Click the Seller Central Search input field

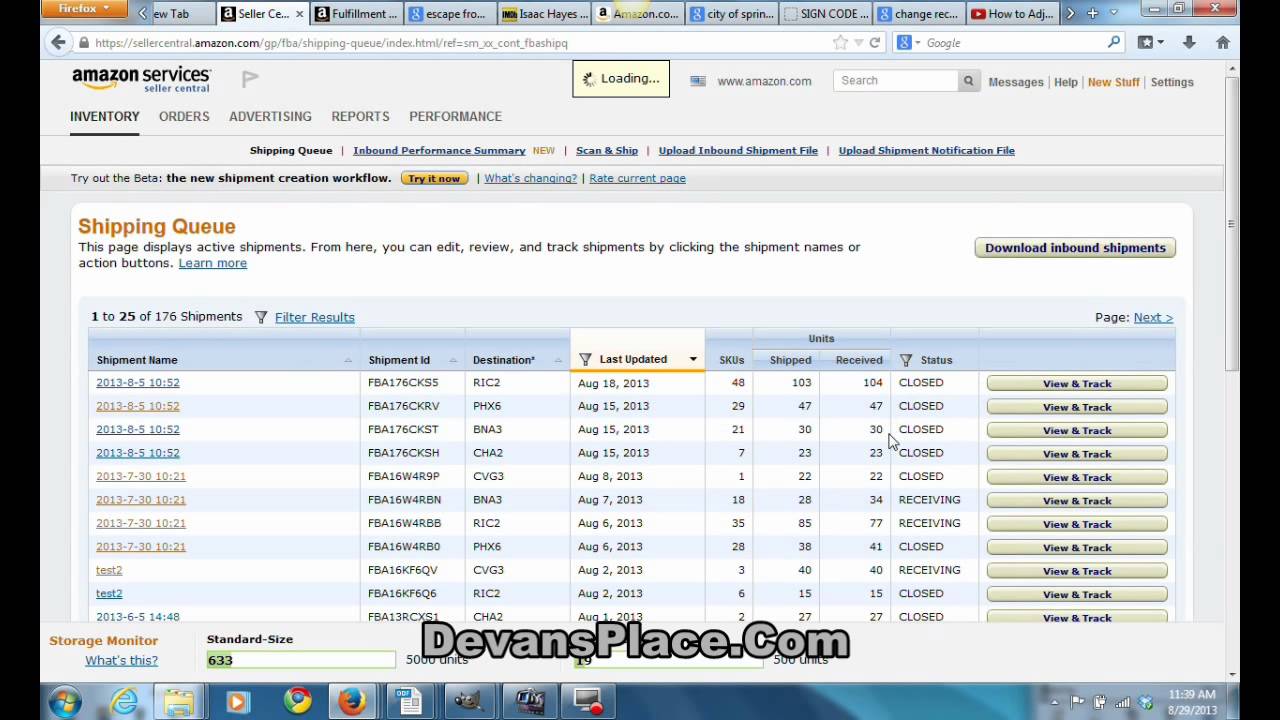(895, 81)
